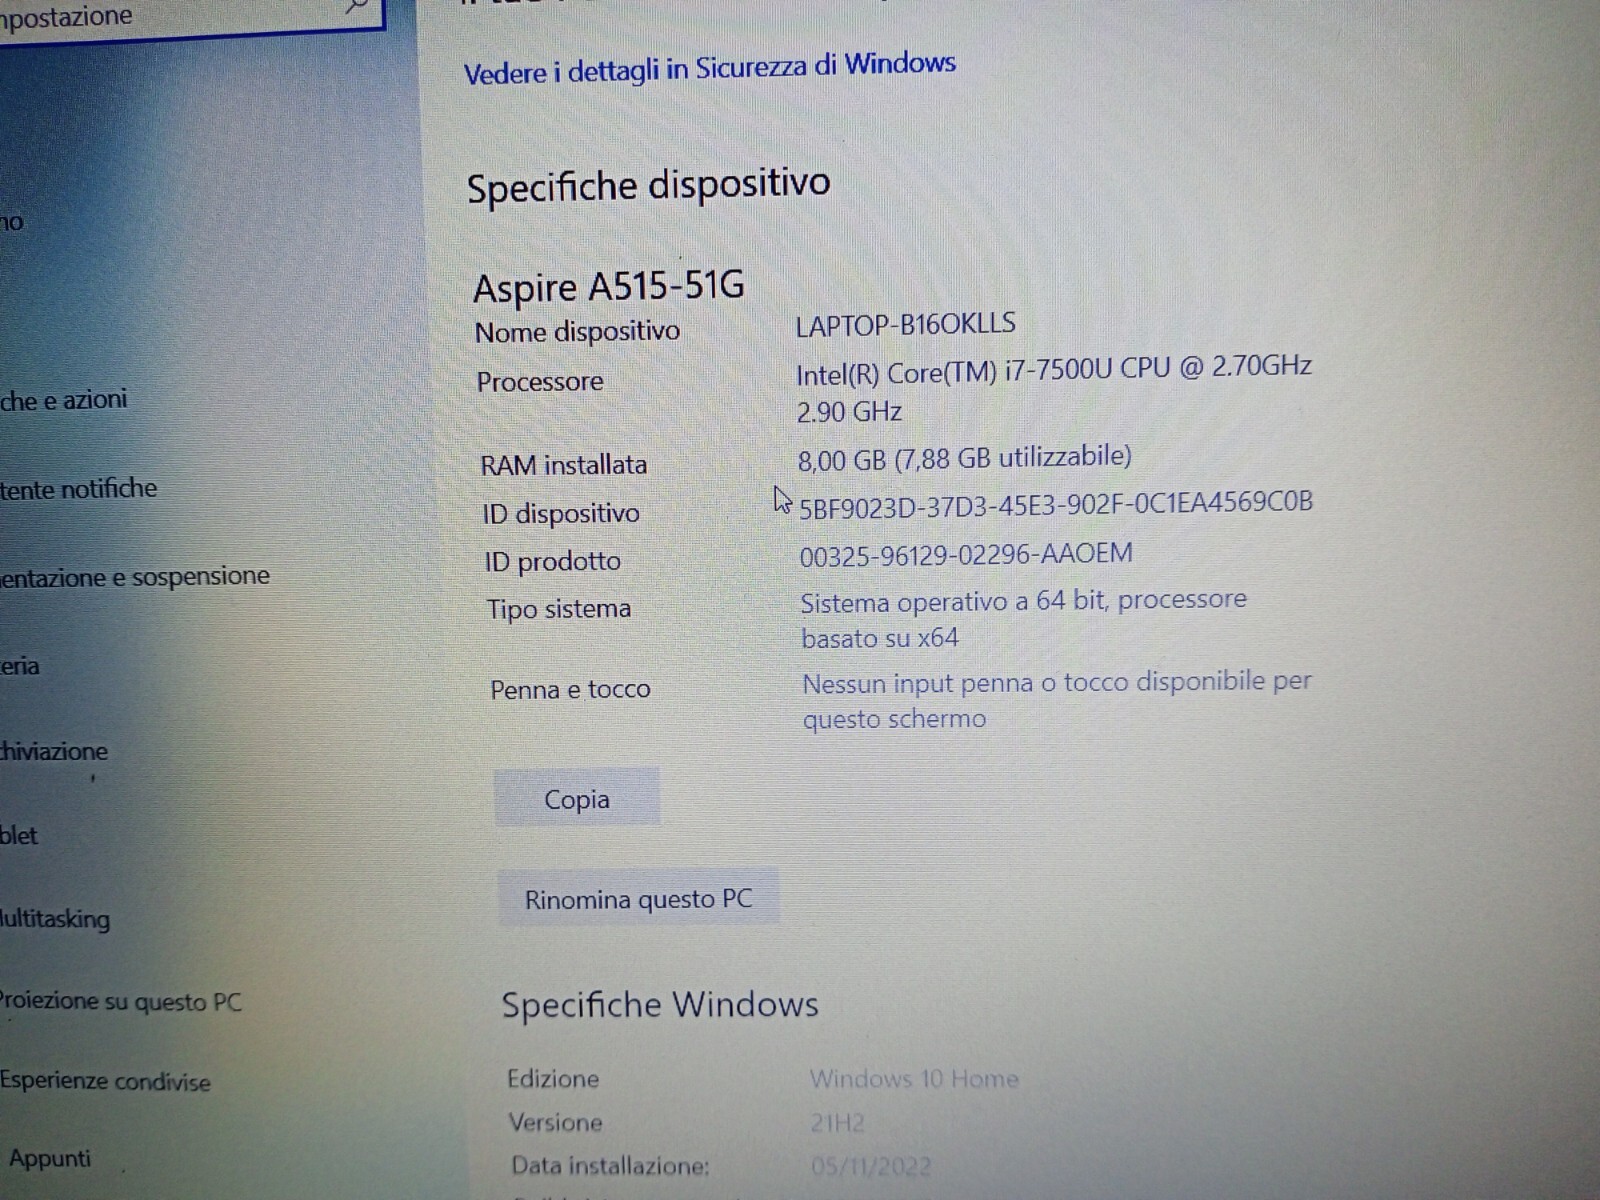Click the 'Nome dispositivo' label
Image resolution: width=1600 pixels, height=1200 pixels.
point(577,332)
